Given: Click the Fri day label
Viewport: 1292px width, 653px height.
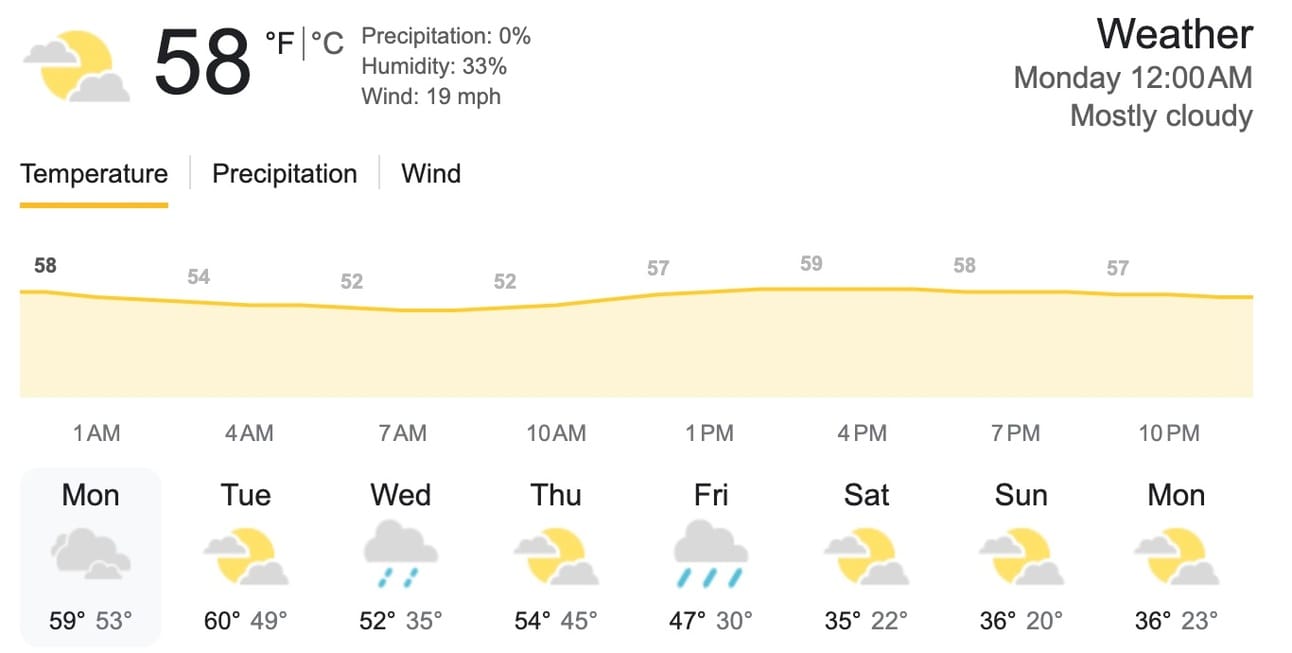Looking at the screenshot, I should (711, 495).
